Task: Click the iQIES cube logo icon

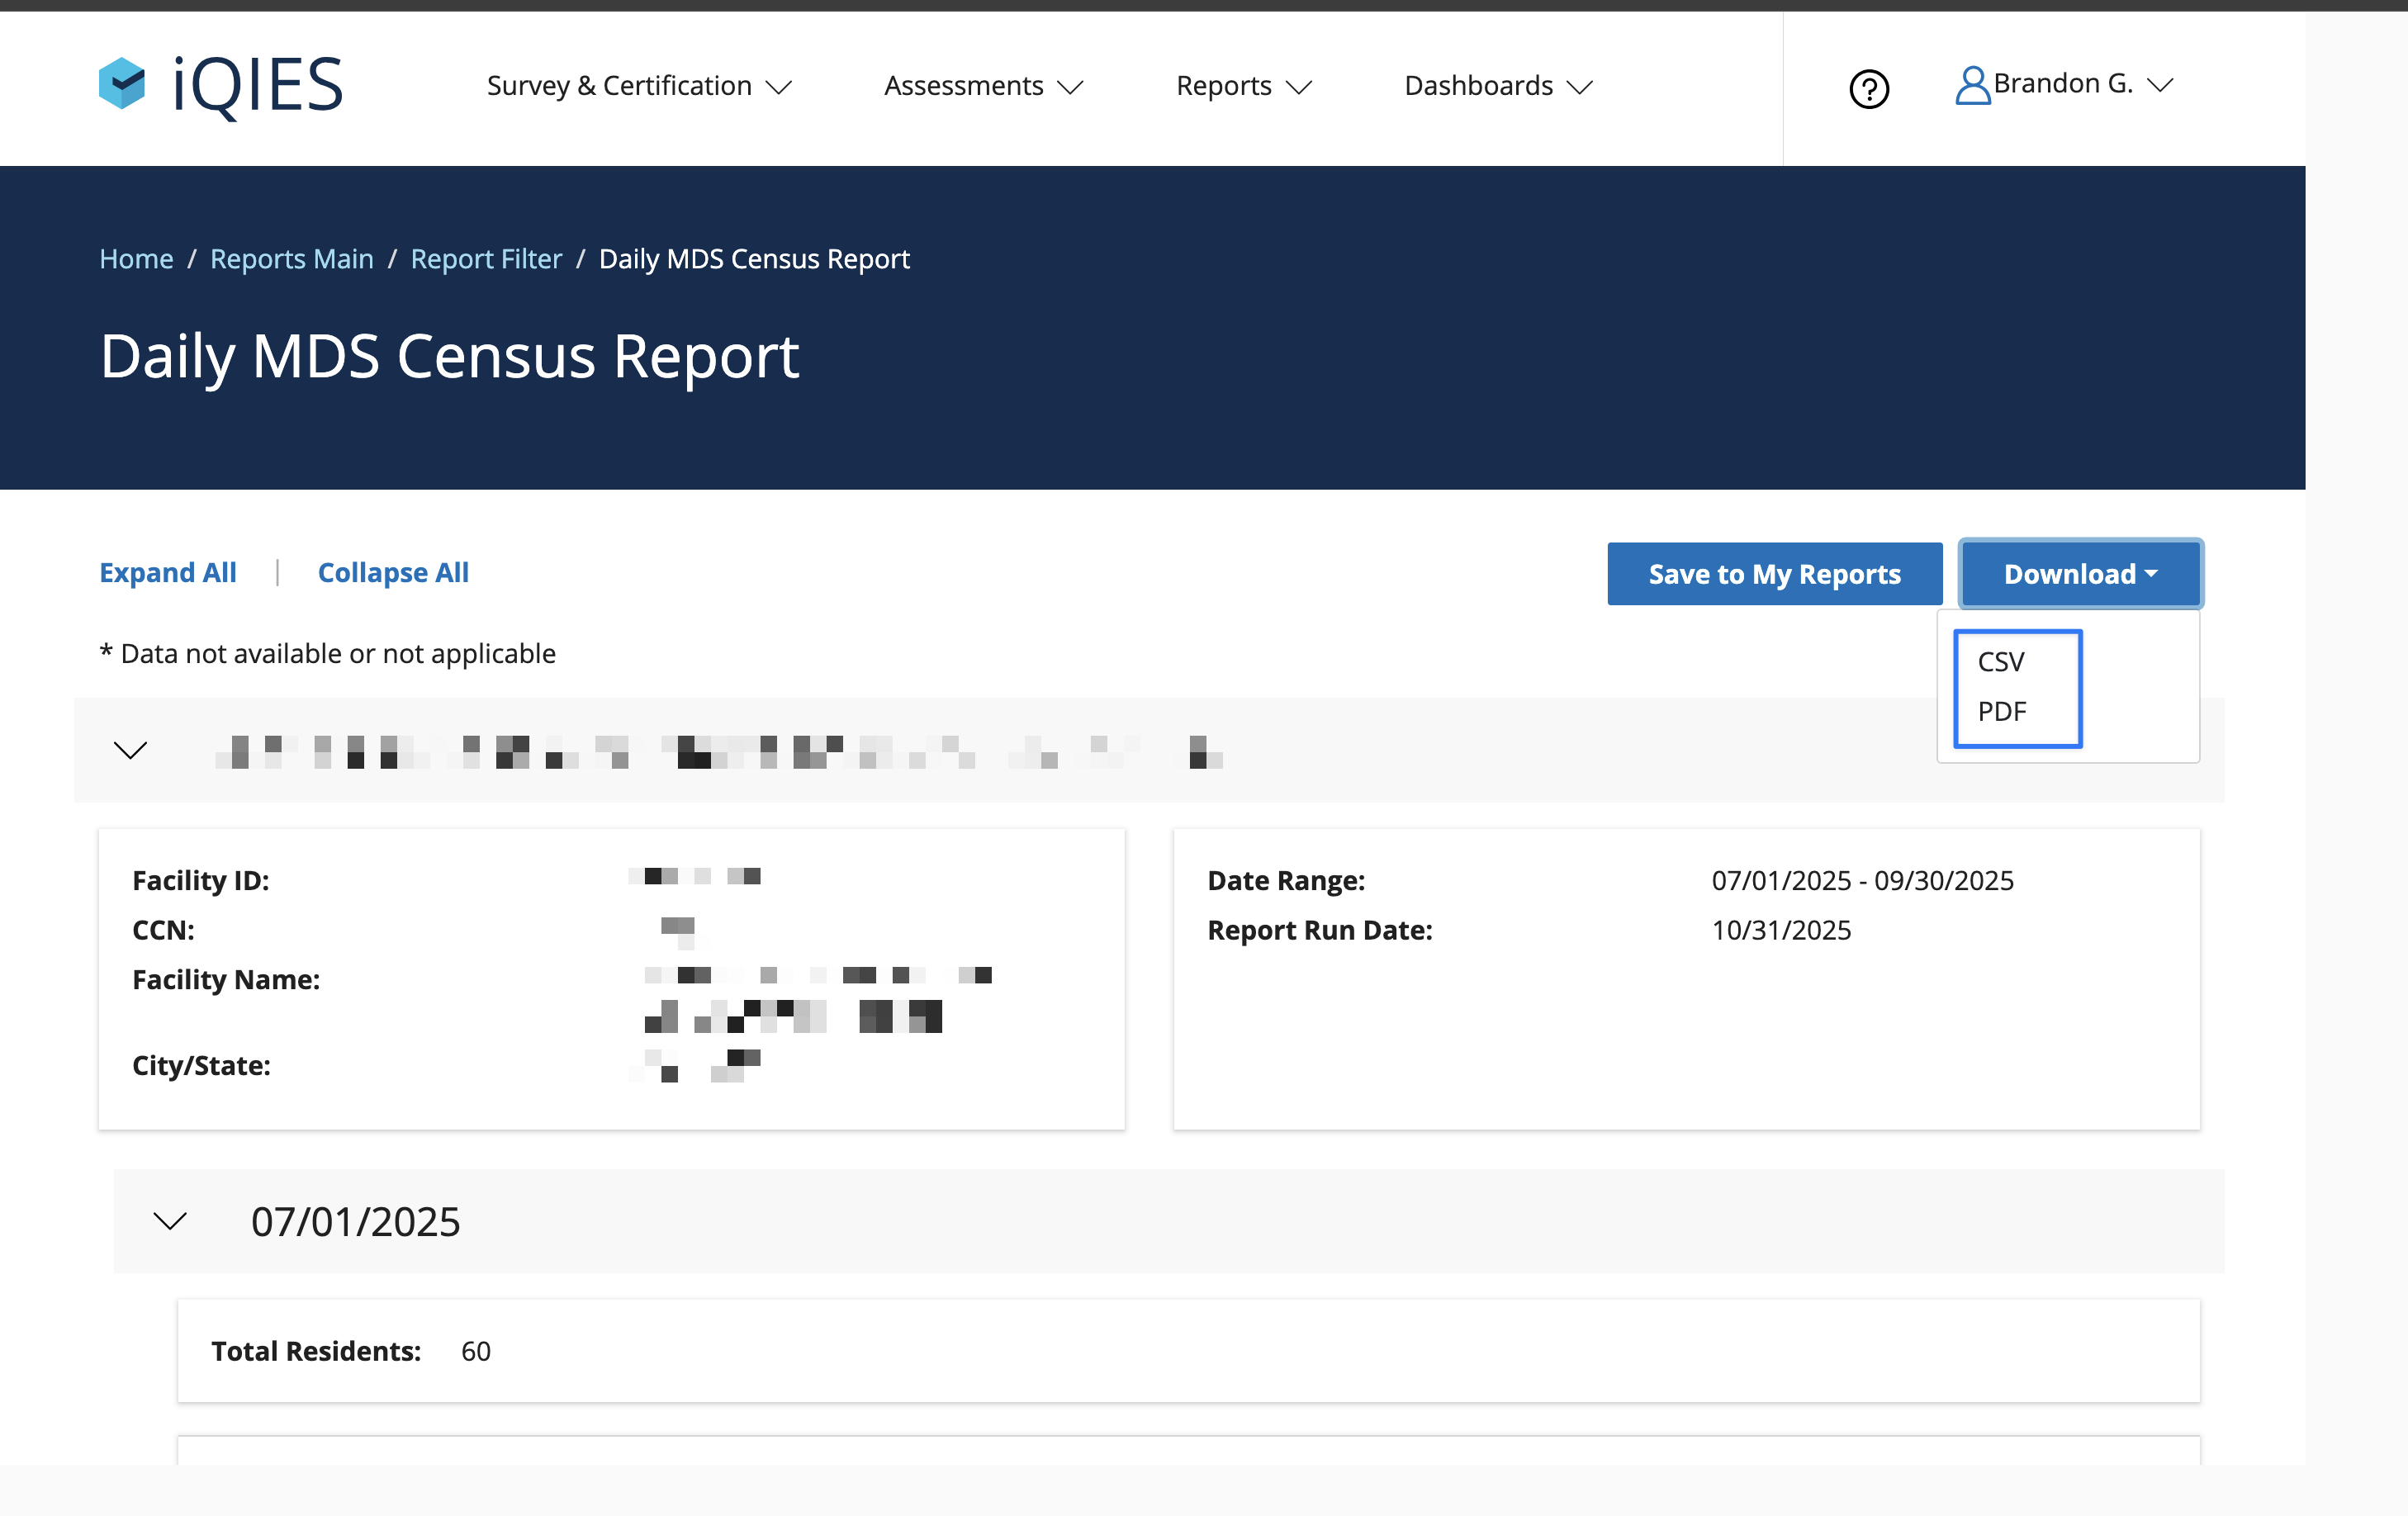Action: (122, 84)
